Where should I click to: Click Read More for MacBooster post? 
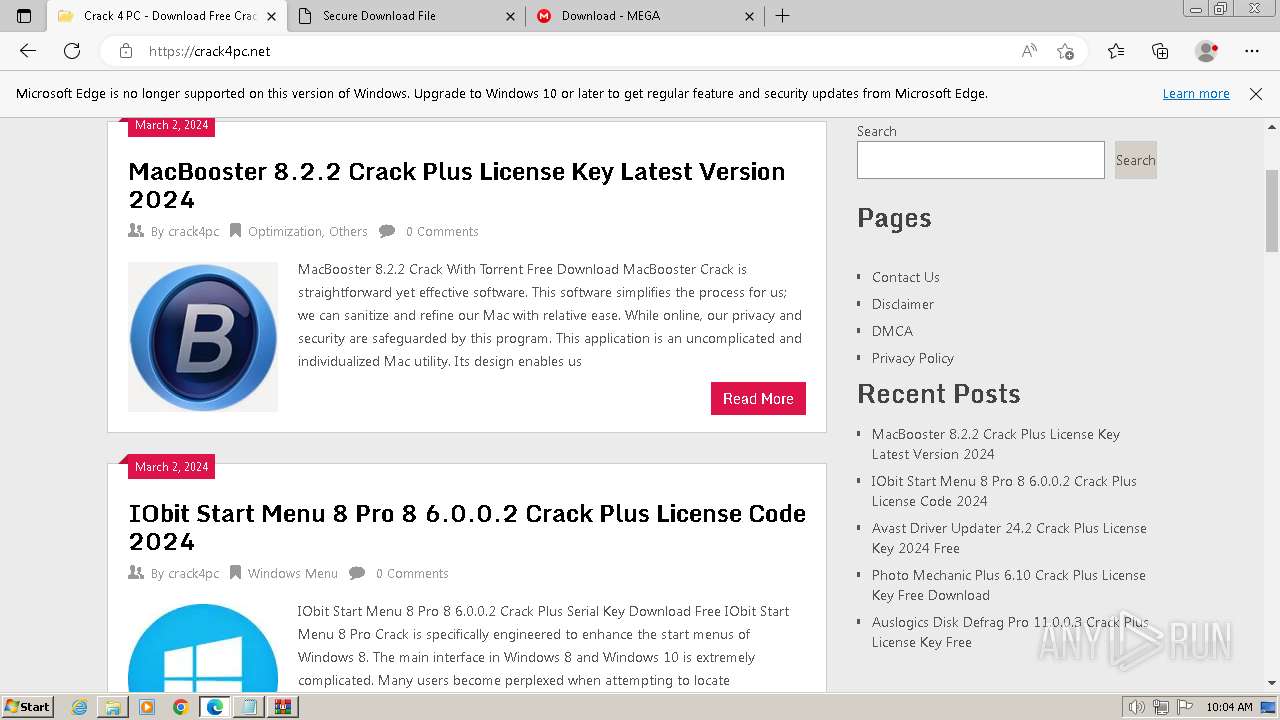click(x=758, y=398)
